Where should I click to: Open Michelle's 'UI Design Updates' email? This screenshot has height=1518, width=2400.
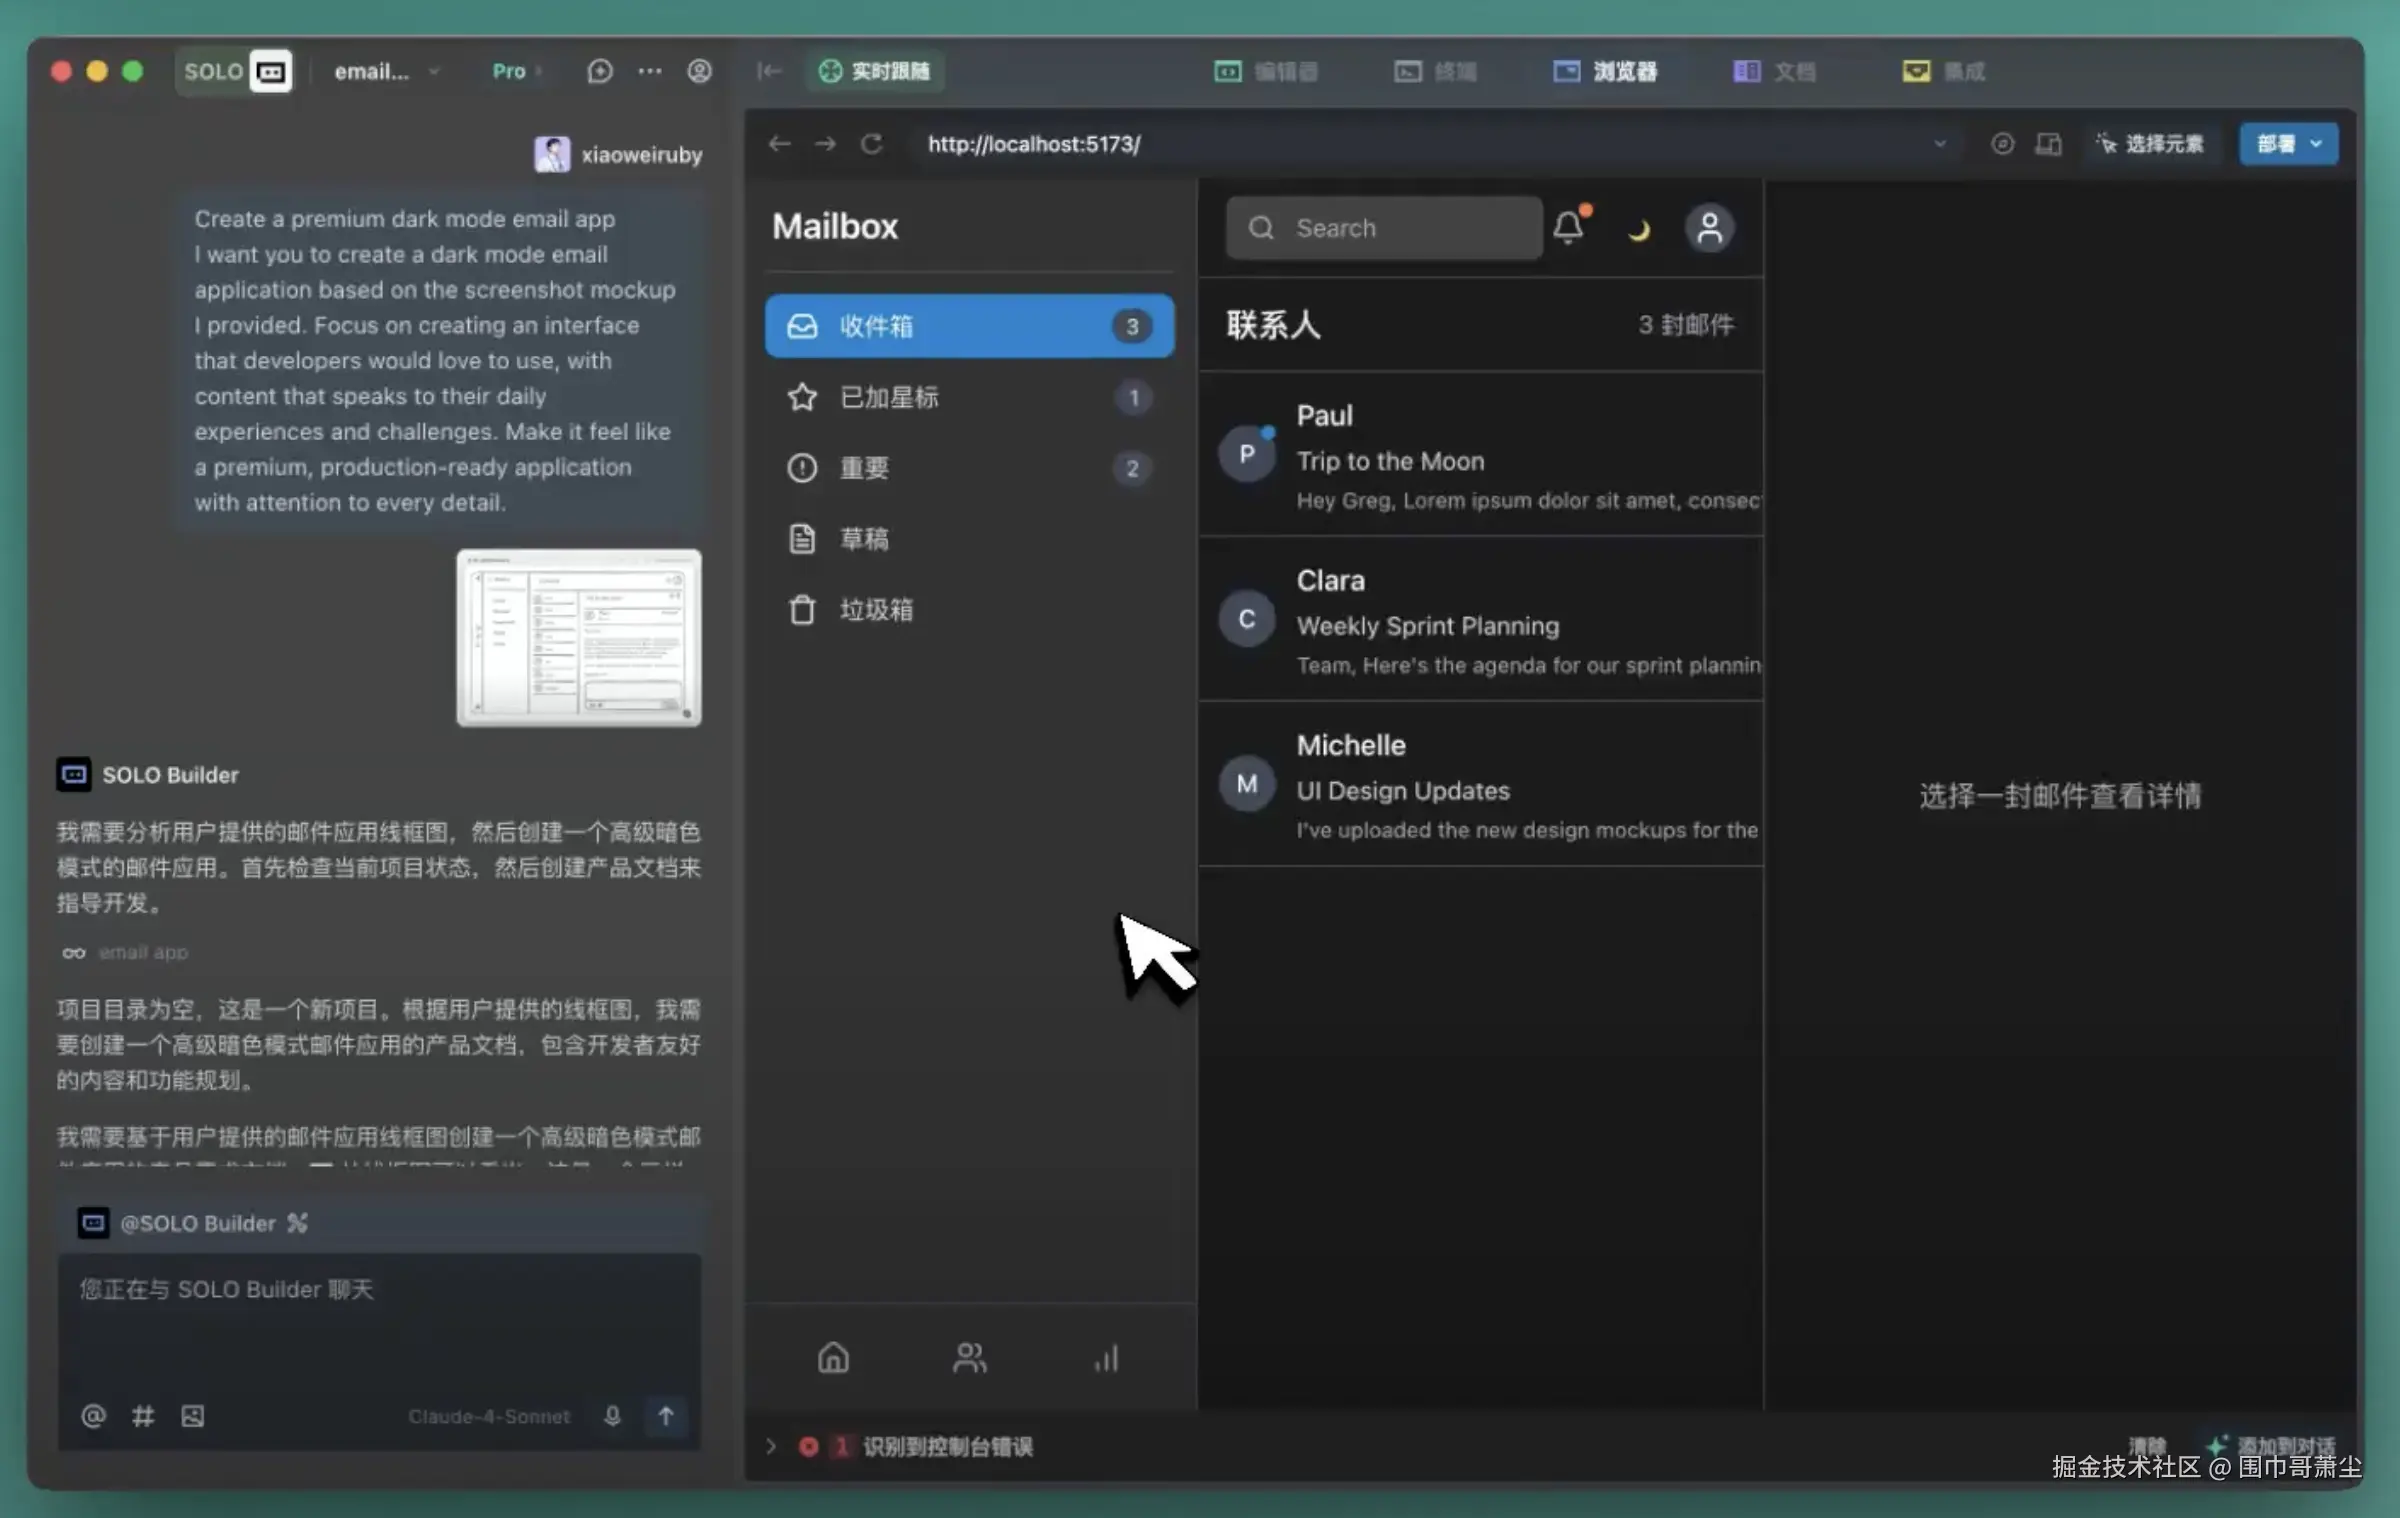pyautogui.click(x=1481, y=785)
